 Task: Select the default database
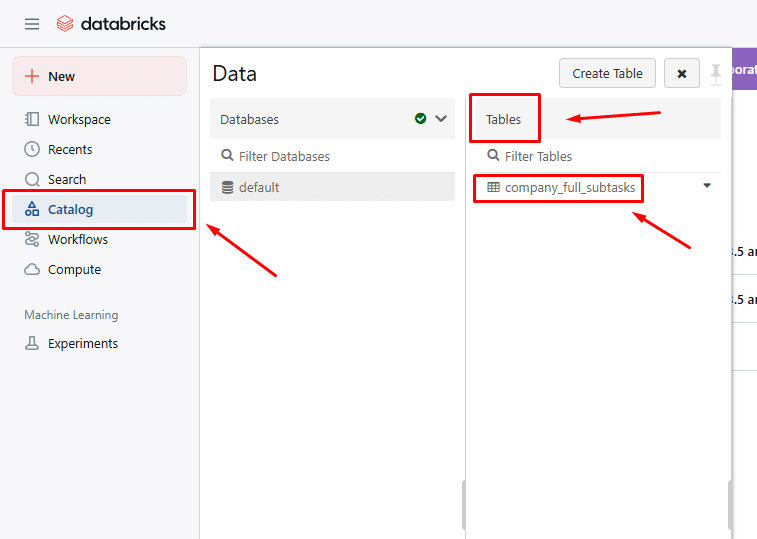click(x=333, y=187)
